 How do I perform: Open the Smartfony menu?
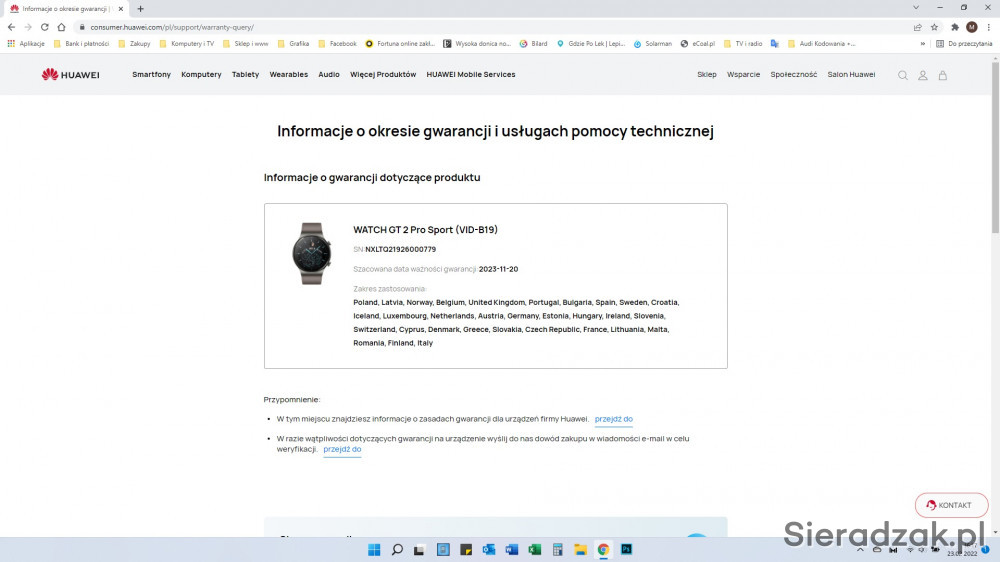coord(151,75)
